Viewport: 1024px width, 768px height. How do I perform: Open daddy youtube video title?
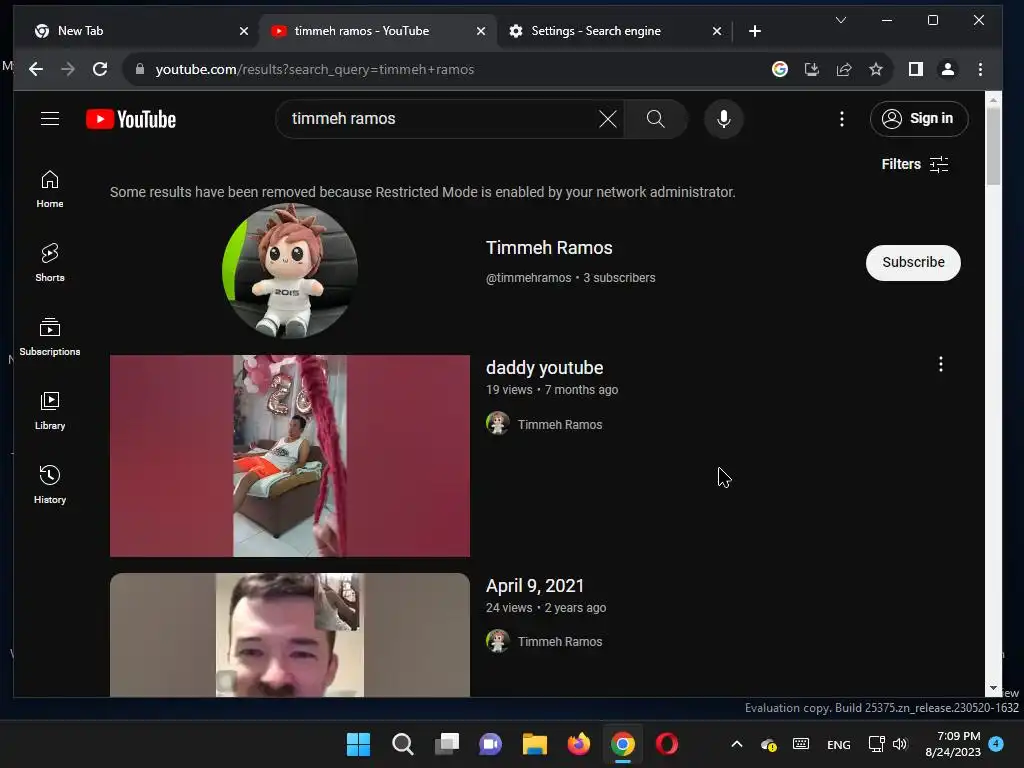544,368
